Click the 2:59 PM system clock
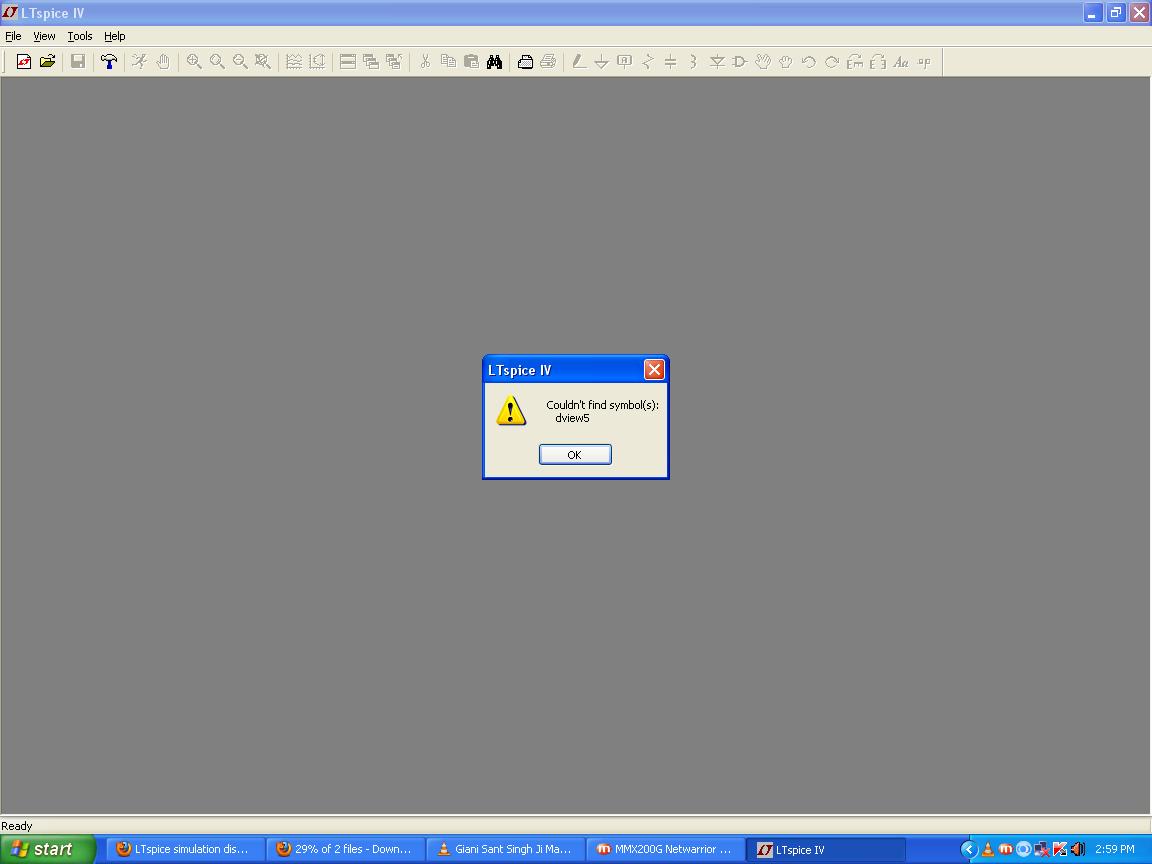This screenshot has height=864, width=1152. pyautogui.click(x=1115, y=849)
